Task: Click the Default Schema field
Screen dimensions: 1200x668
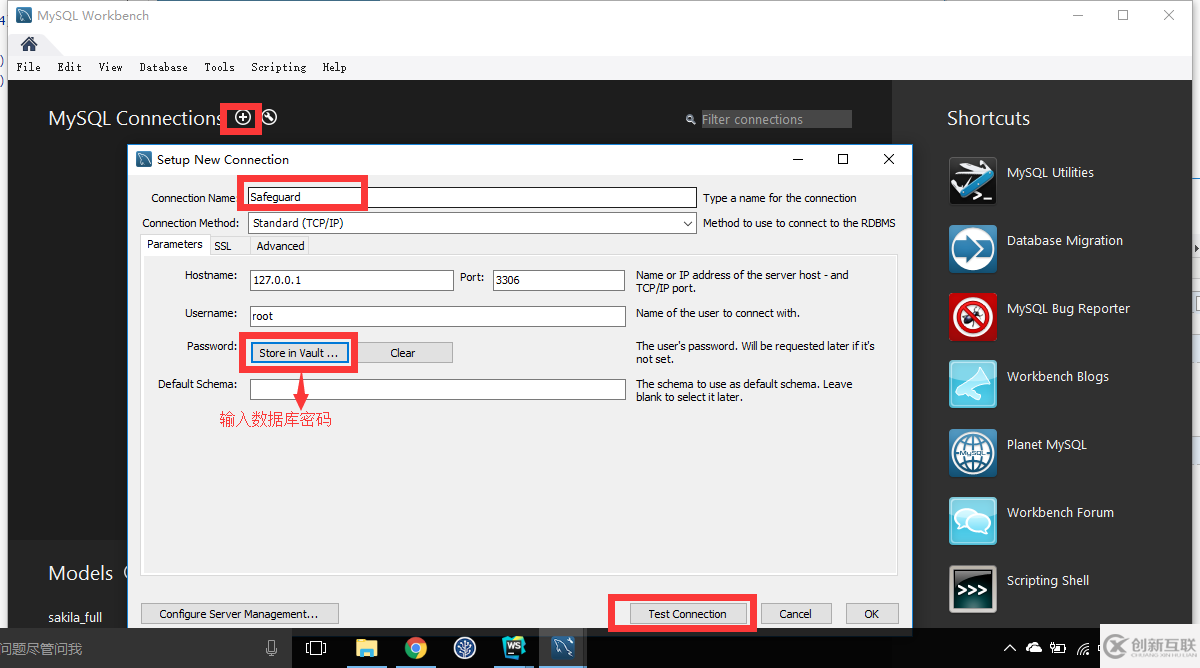Action: [x=437, y=389]
